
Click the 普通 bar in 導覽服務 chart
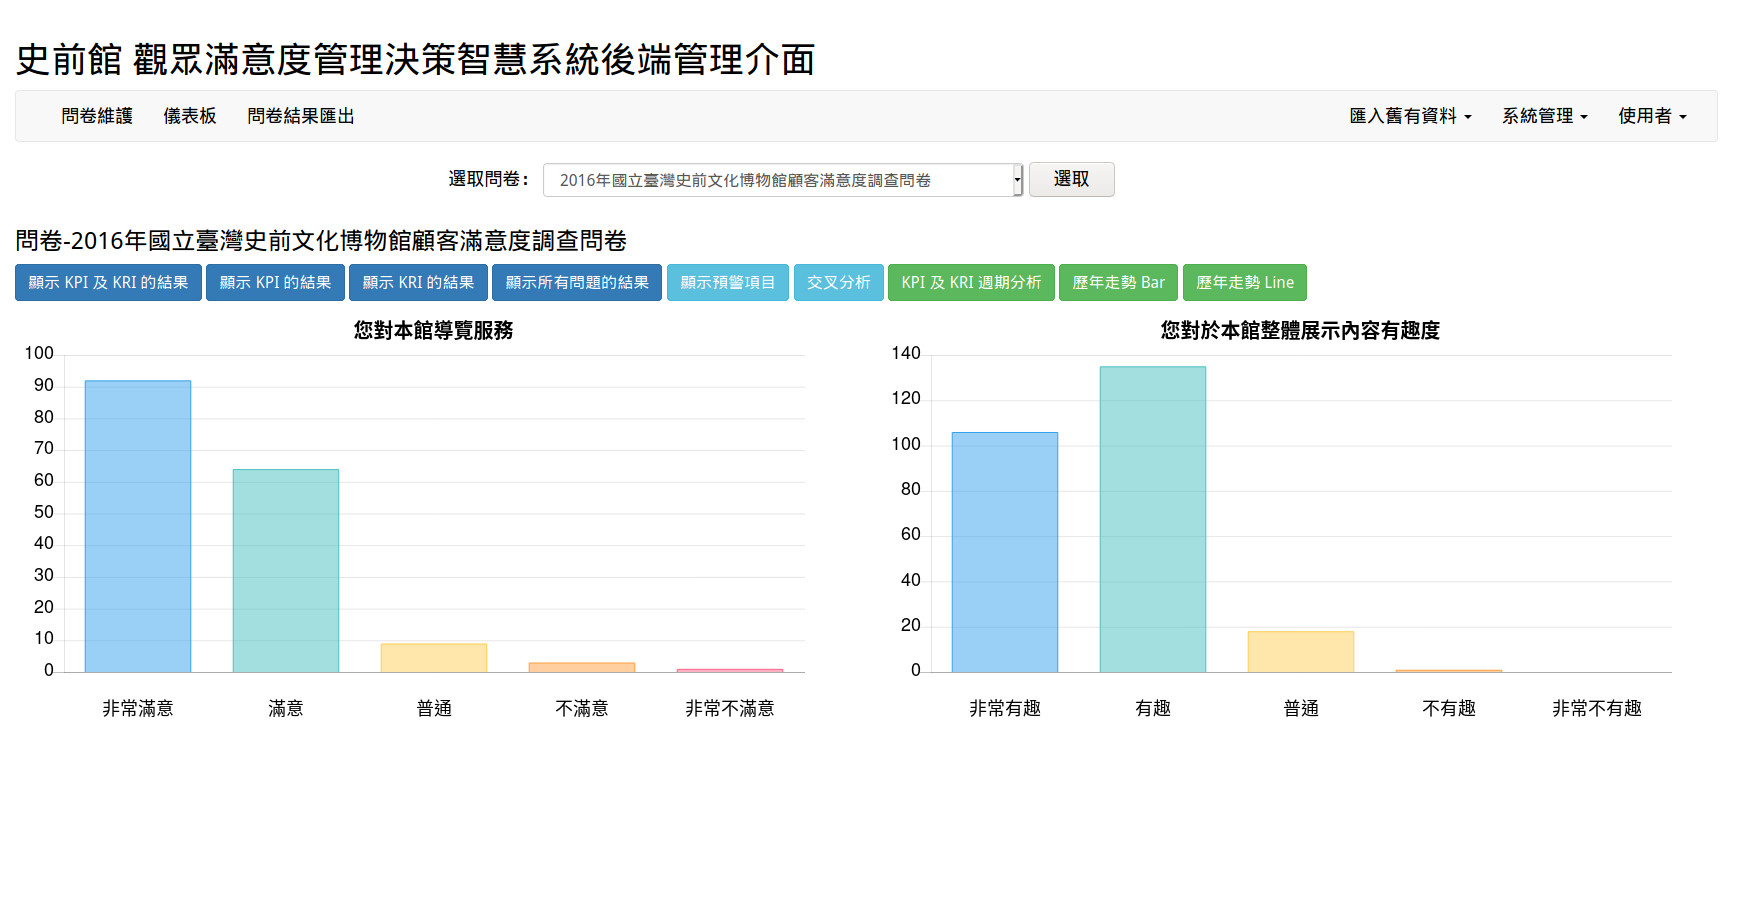coord(434,658)
